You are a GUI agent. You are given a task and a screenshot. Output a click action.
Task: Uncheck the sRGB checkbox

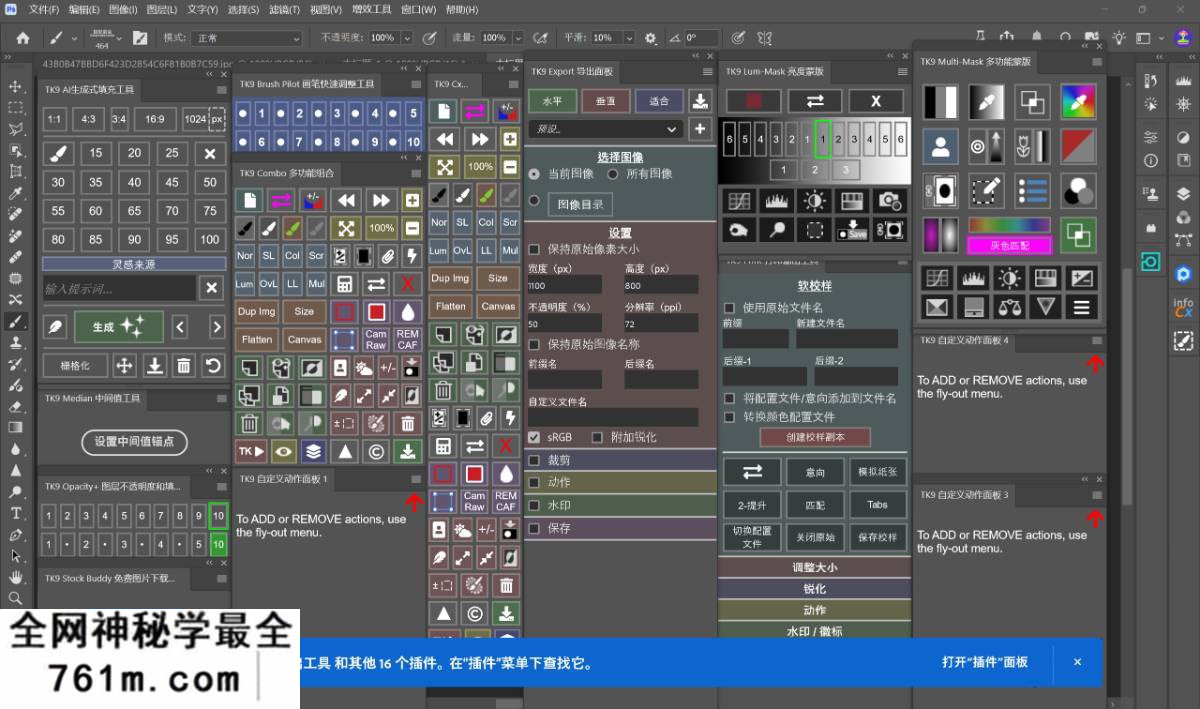tap(535, 437)
